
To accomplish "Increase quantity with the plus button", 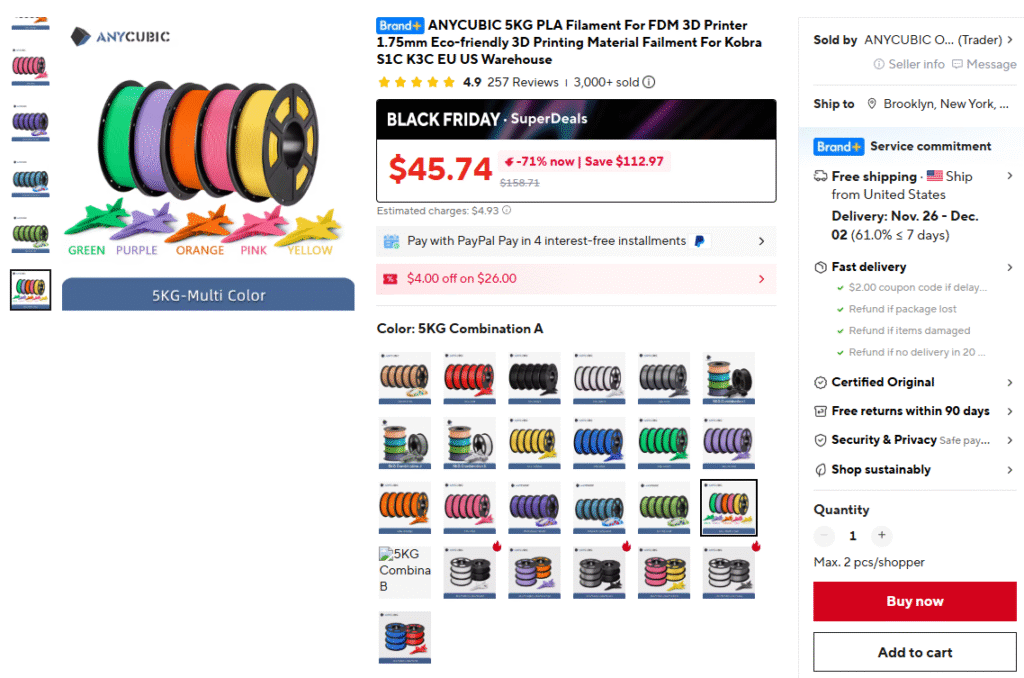I will (x=882, y=536).
